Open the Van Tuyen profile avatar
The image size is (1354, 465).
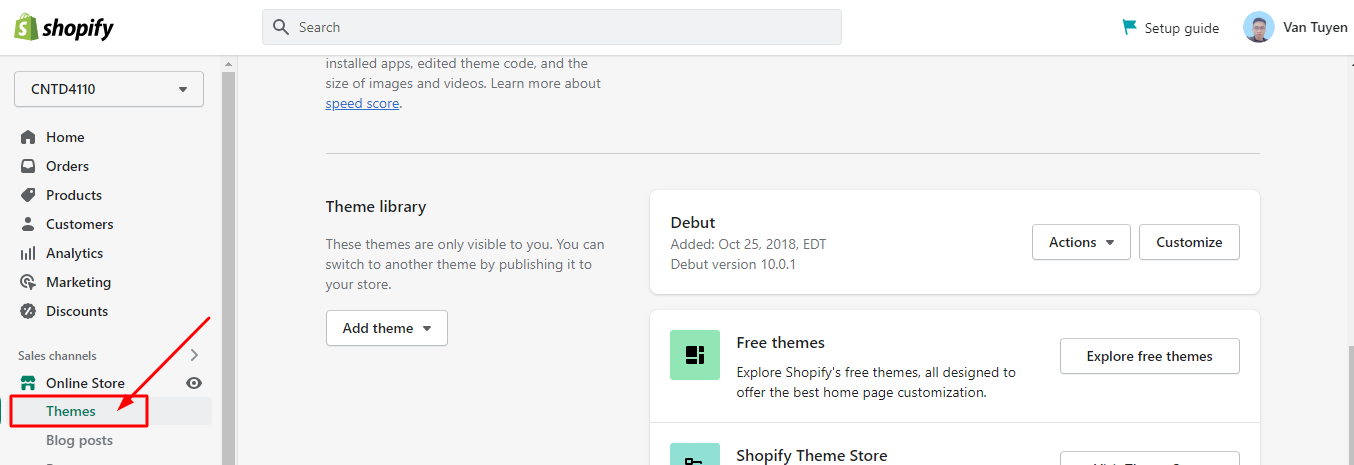[1258, 27]
